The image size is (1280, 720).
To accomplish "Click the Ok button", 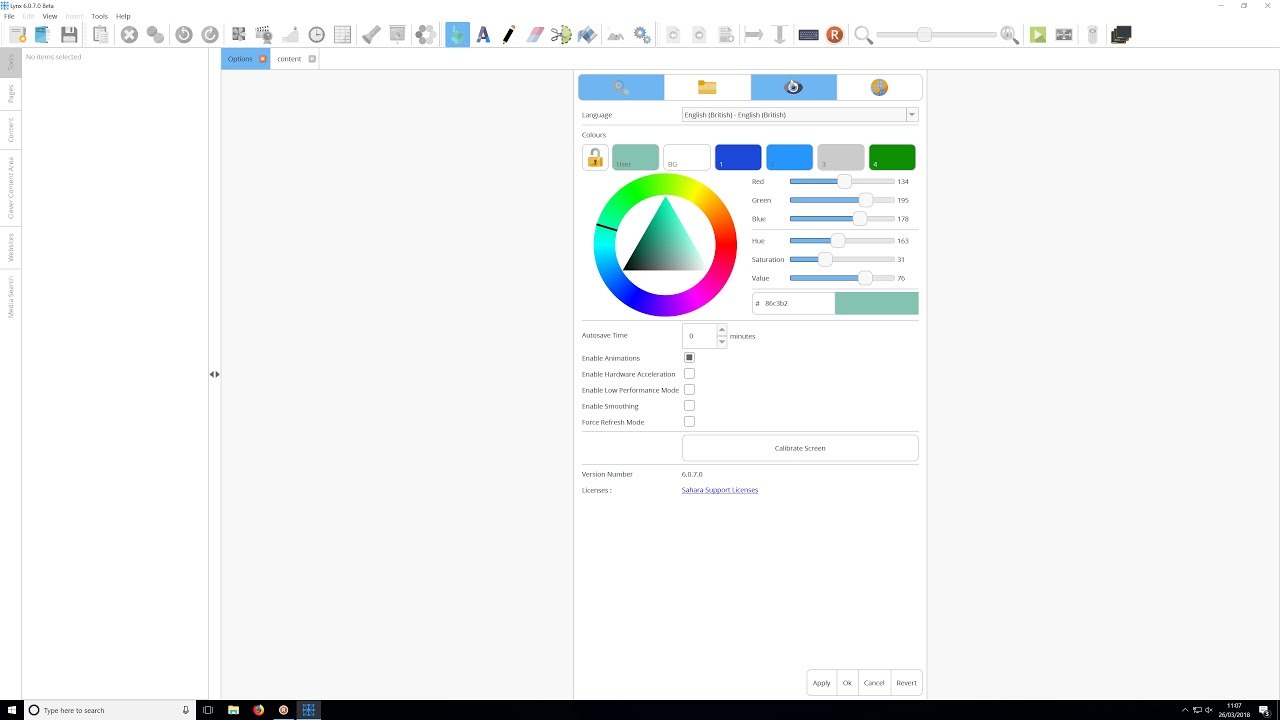I will point(847,683).
